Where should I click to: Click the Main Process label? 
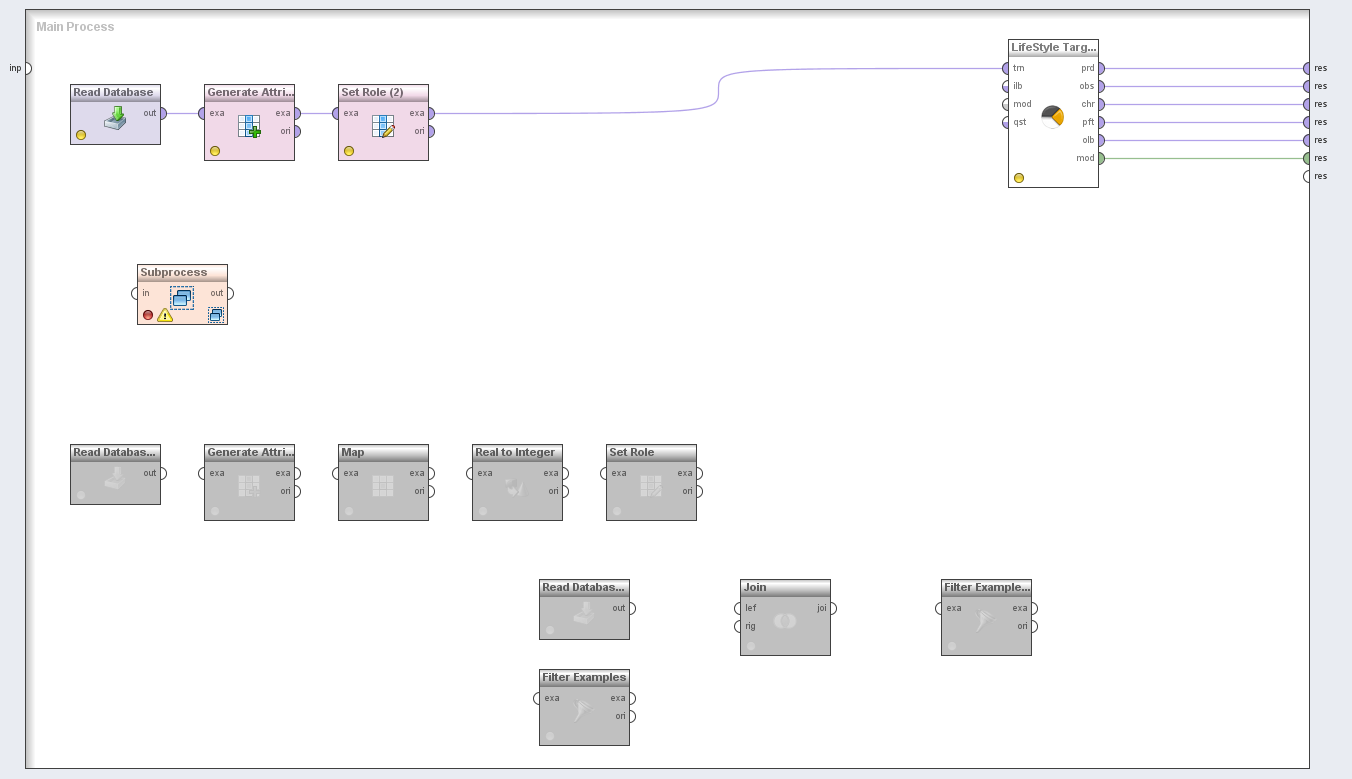pos(75,27)
